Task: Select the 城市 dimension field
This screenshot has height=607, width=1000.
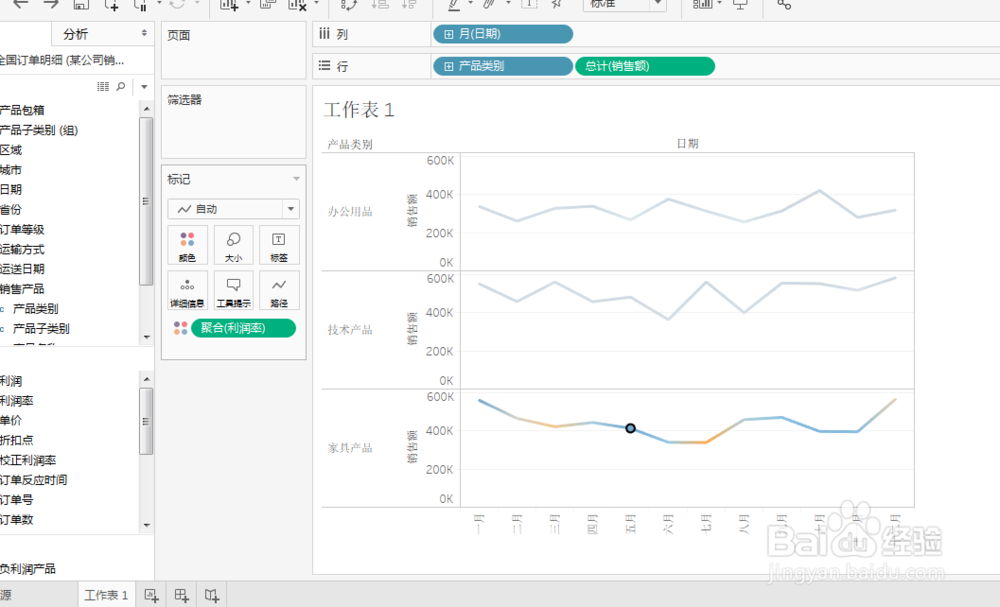Action: 11,170
